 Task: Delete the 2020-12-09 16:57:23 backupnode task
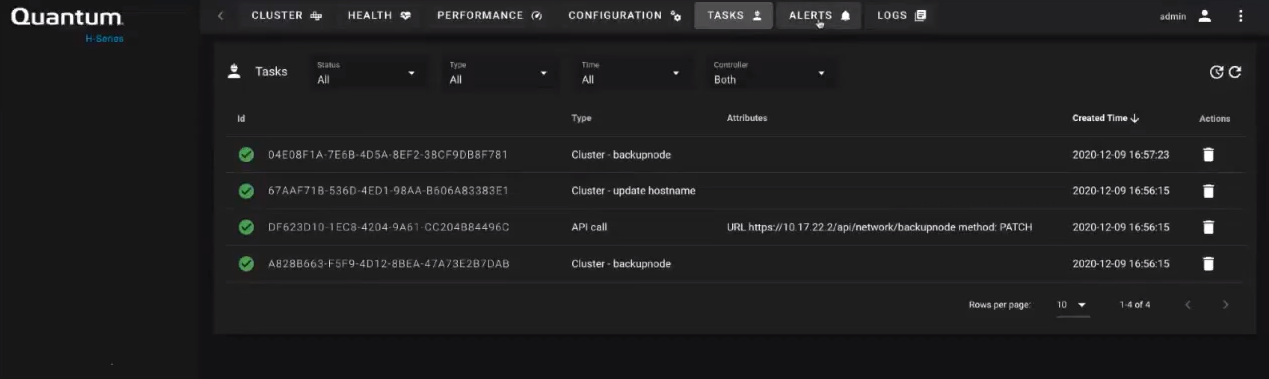pyautogui.click(x=1208, y=155)
